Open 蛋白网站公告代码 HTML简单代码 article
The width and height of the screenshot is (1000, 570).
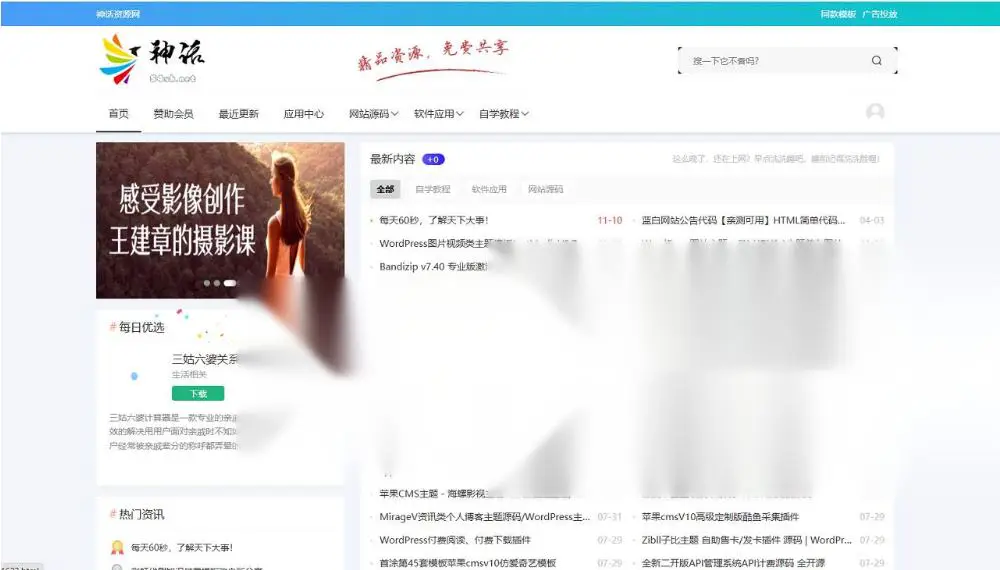[743, 220]
